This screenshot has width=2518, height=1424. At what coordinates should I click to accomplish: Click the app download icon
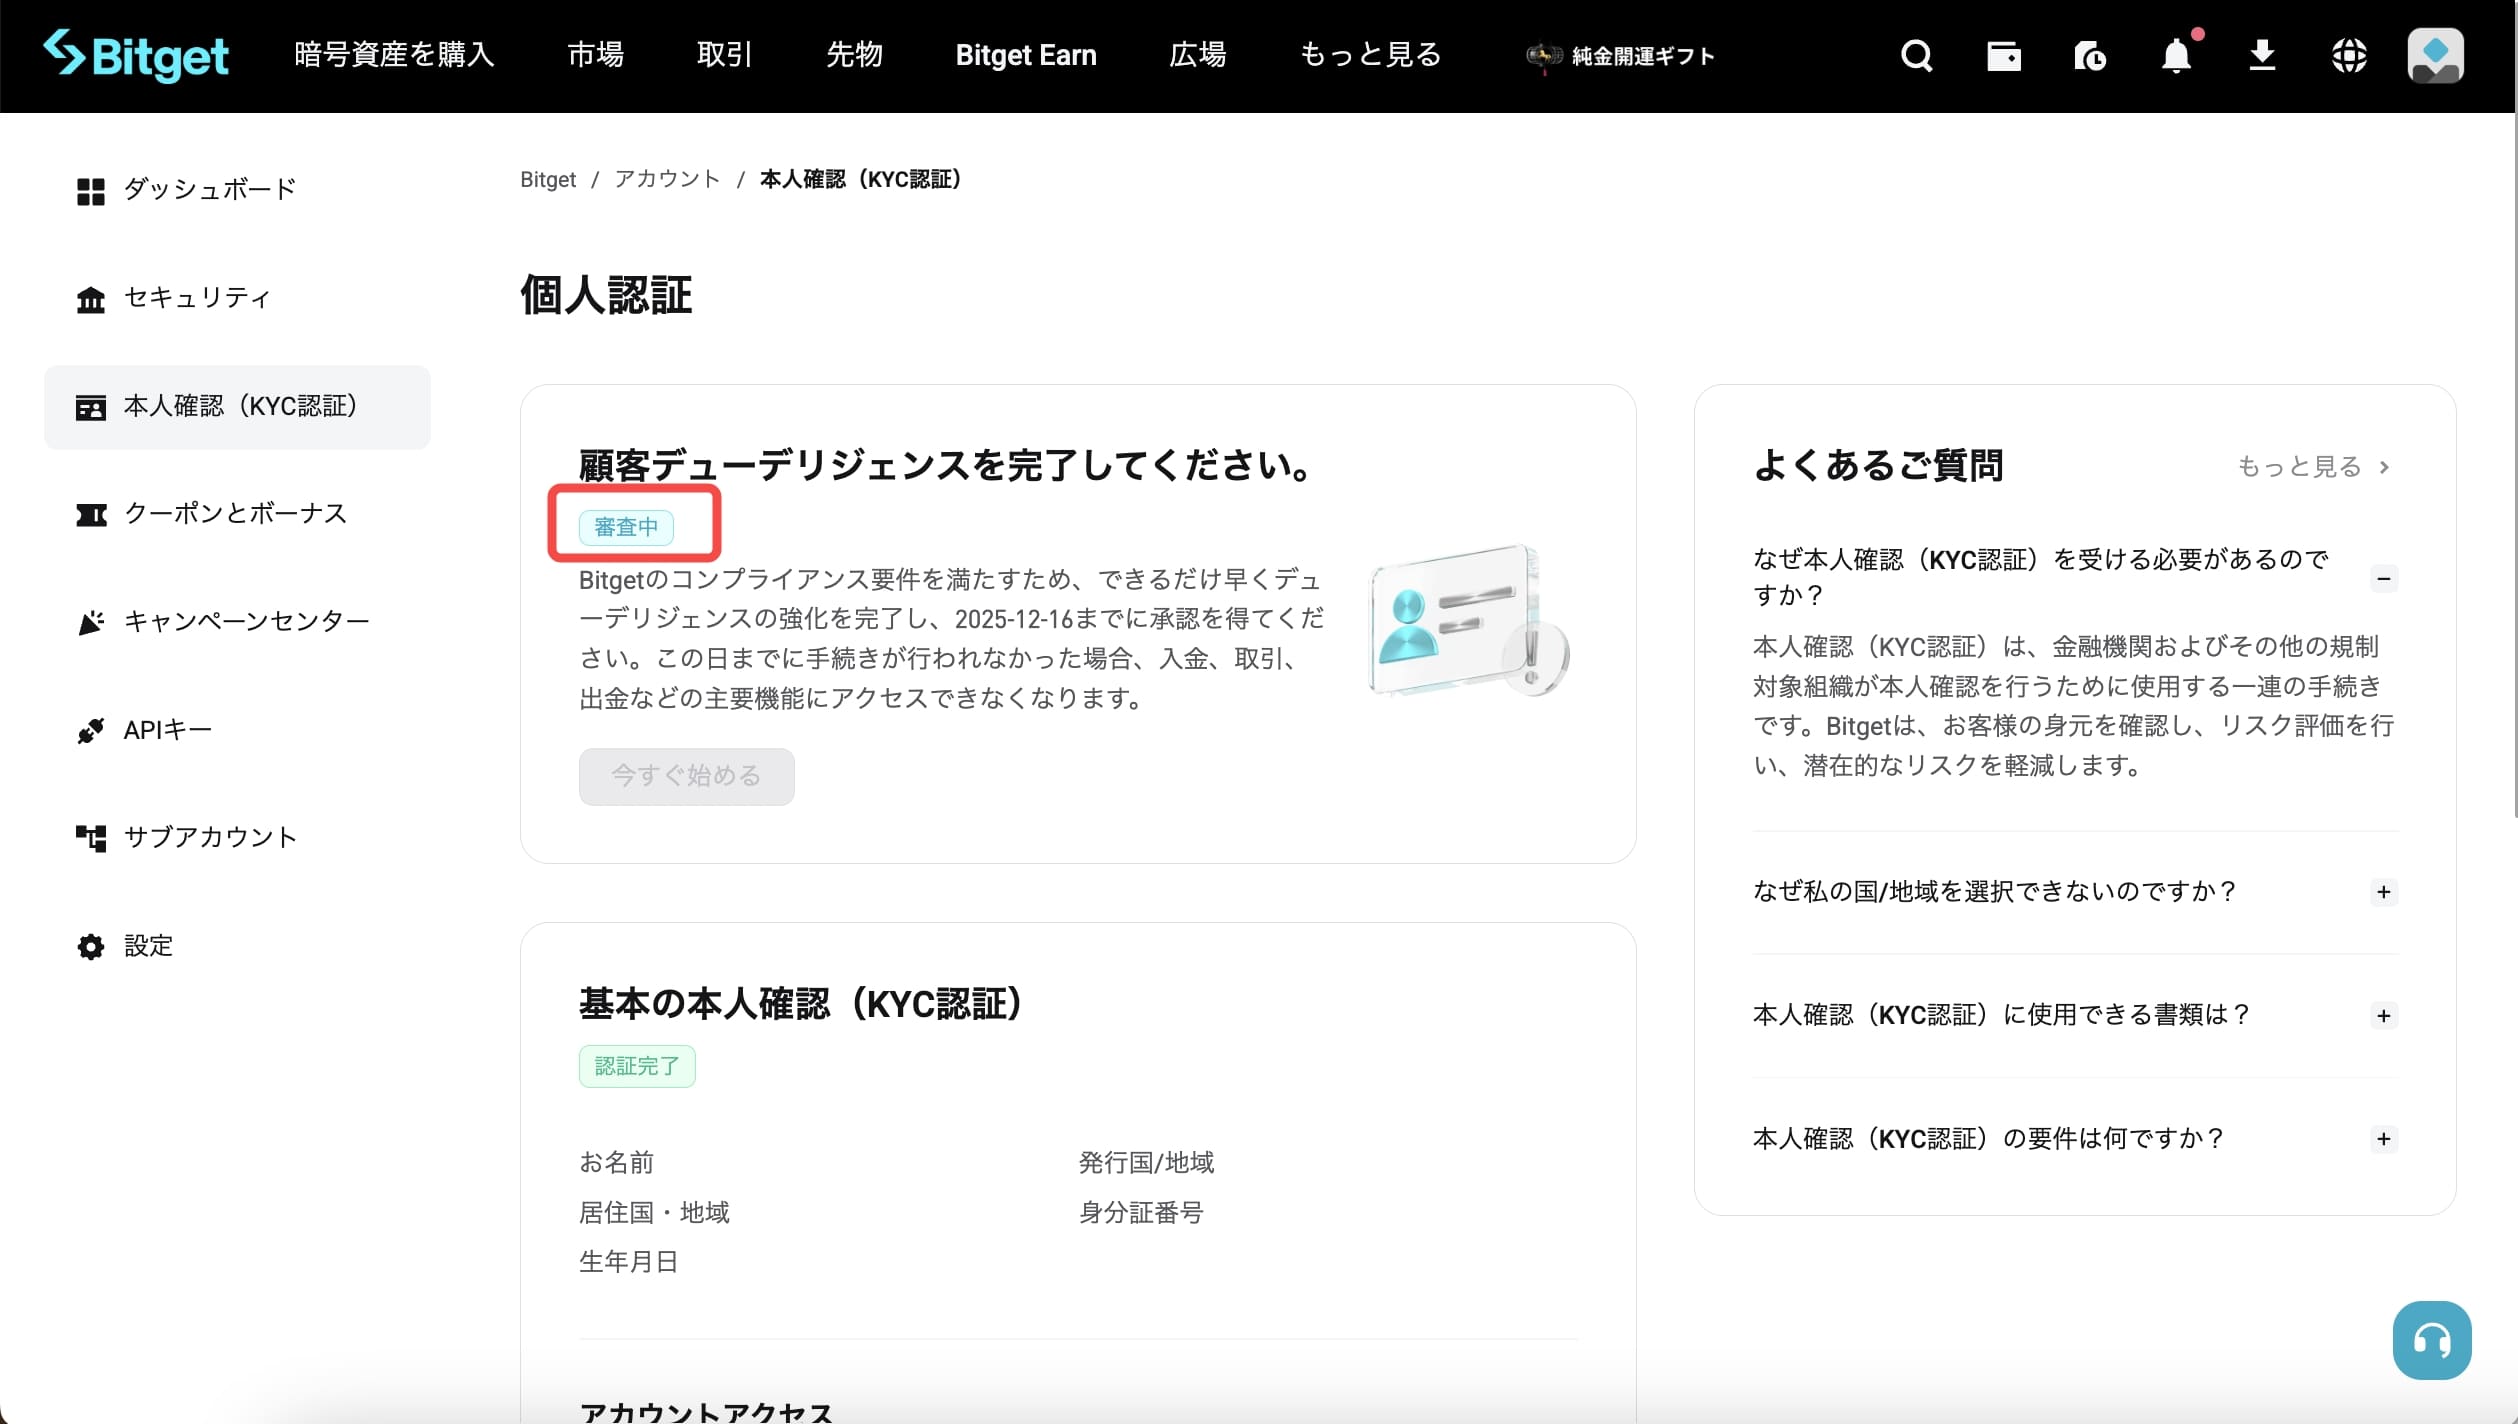coord(2262,57)
